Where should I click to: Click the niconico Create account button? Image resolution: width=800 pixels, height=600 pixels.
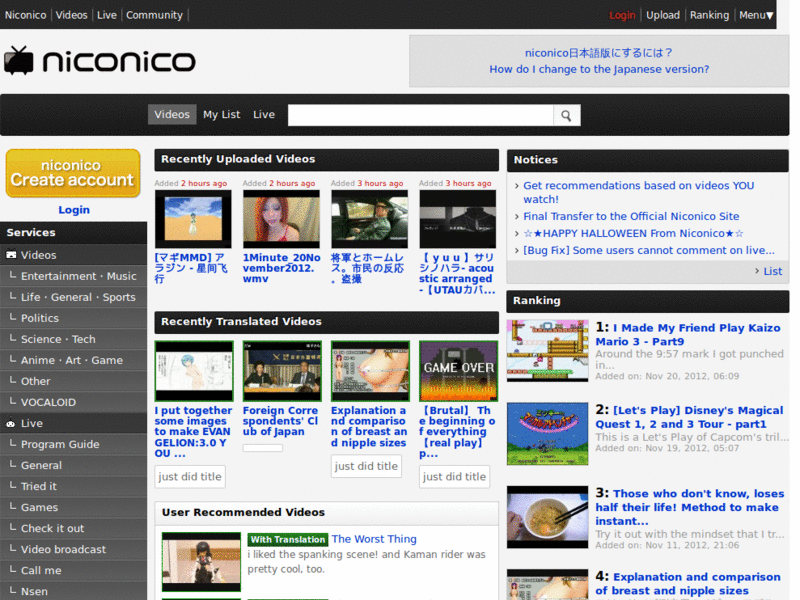coord(73,173)
